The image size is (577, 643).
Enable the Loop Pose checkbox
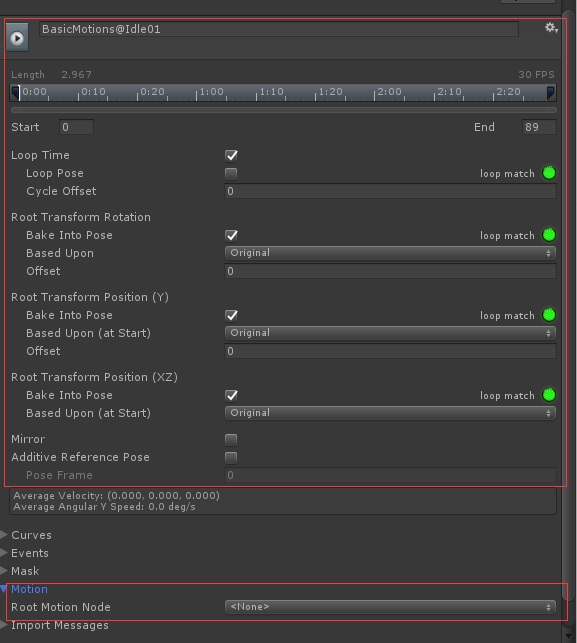tap(231, 173)
